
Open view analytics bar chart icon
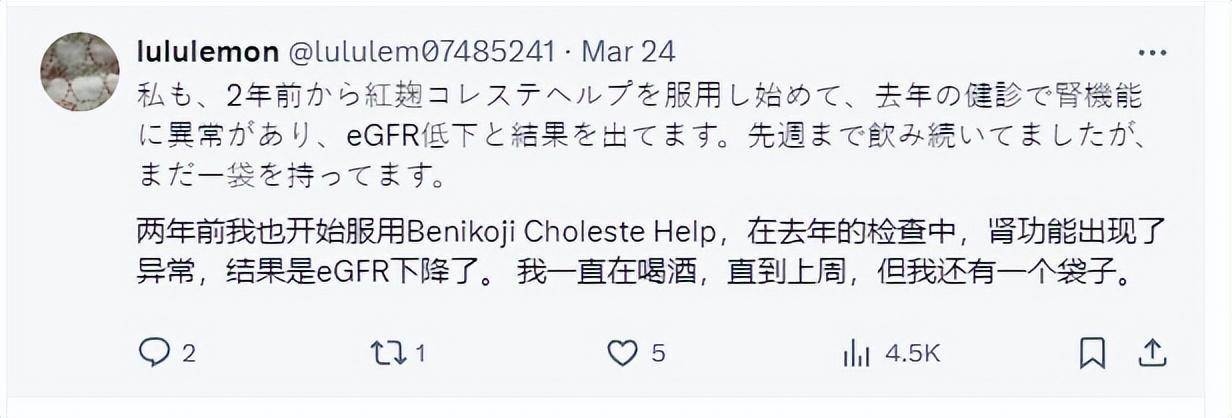point(857,352)
